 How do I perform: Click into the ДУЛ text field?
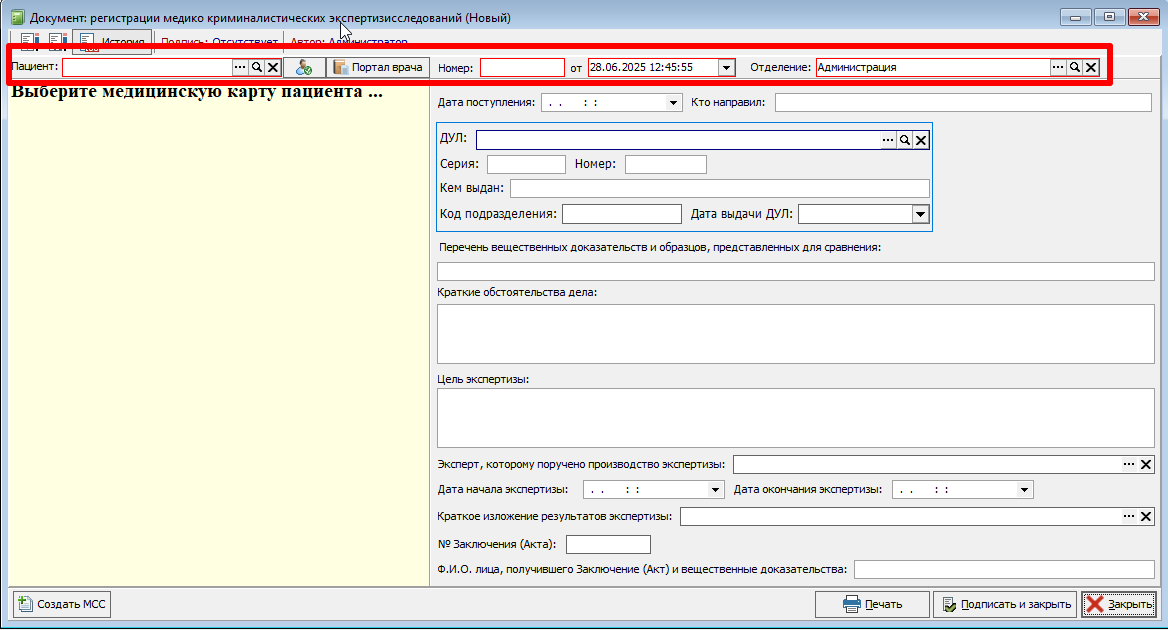click(x=679, y=140)
